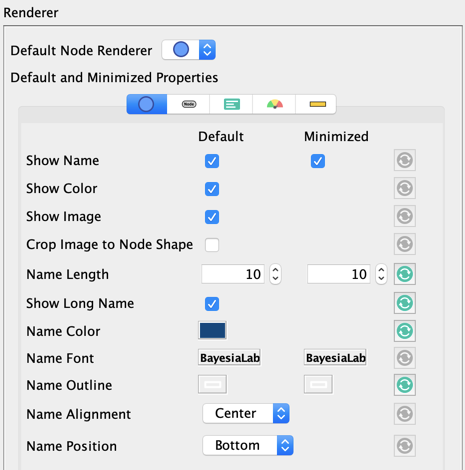The image size is (465, 470).
Task: Click Default Name Font BayesiaLab button
Action: 229,358
